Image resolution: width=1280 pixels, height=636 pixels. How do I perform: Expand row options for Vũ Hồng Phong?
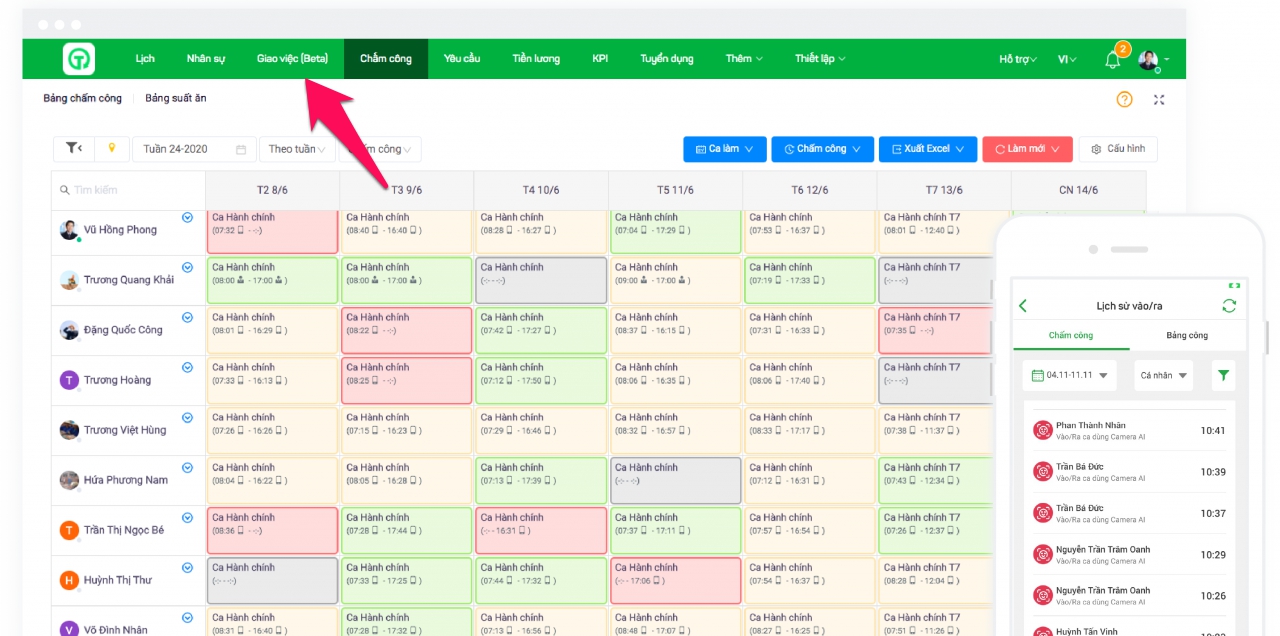[187, 218]
